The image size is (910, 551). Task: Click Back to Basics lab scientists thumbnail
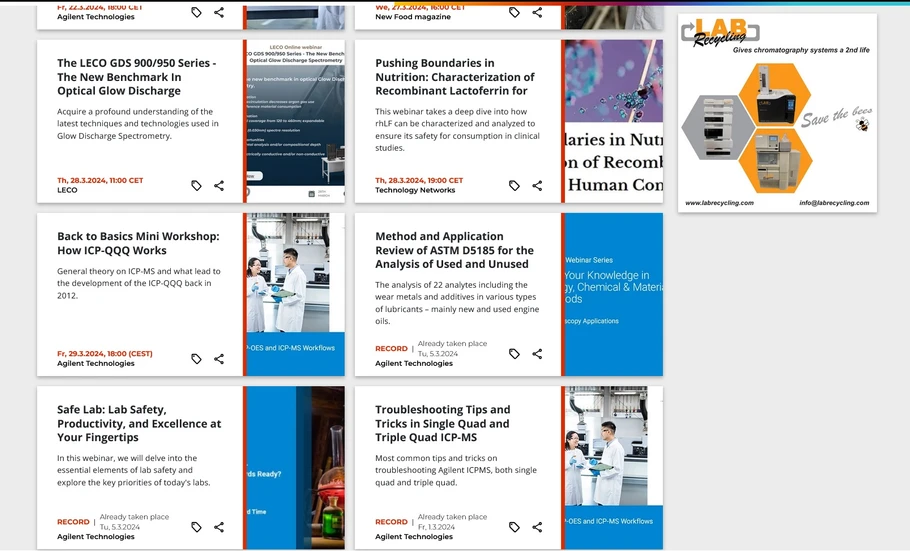click(295, 294)
